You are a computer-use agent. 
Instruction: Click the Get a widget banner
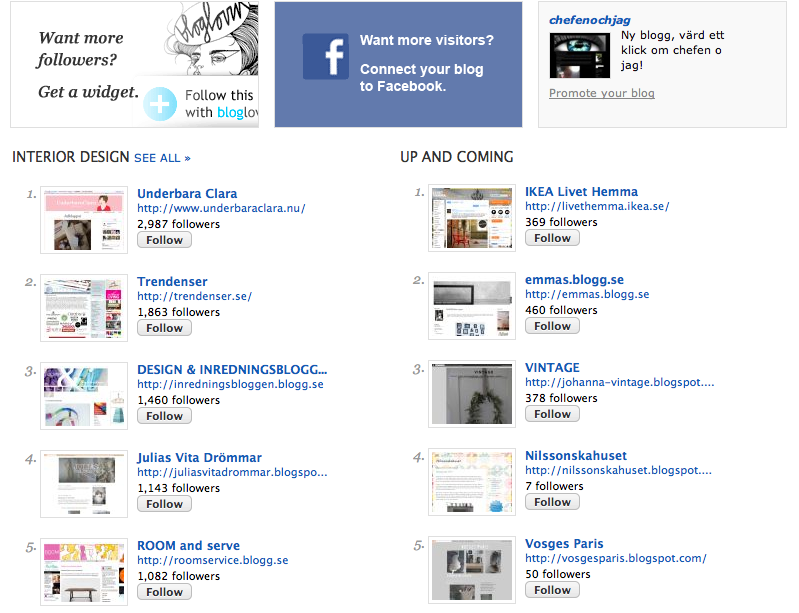(x=135, y=64)
